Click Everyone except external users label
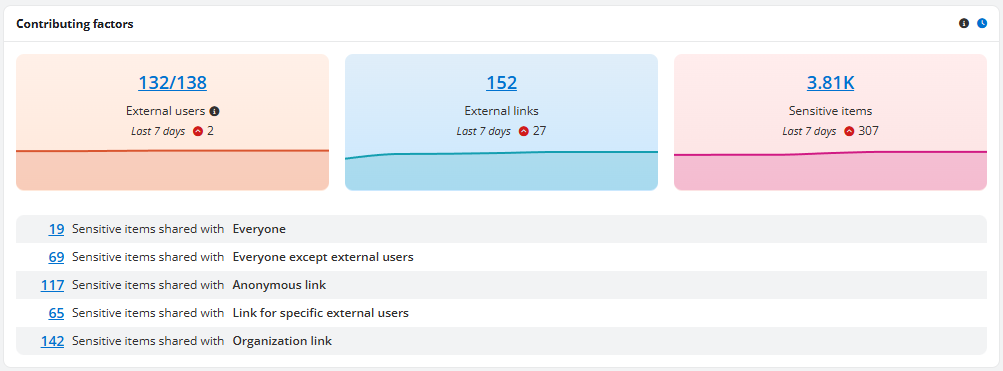This screenshot has height=371, width=1003. (x=323, y=257)
